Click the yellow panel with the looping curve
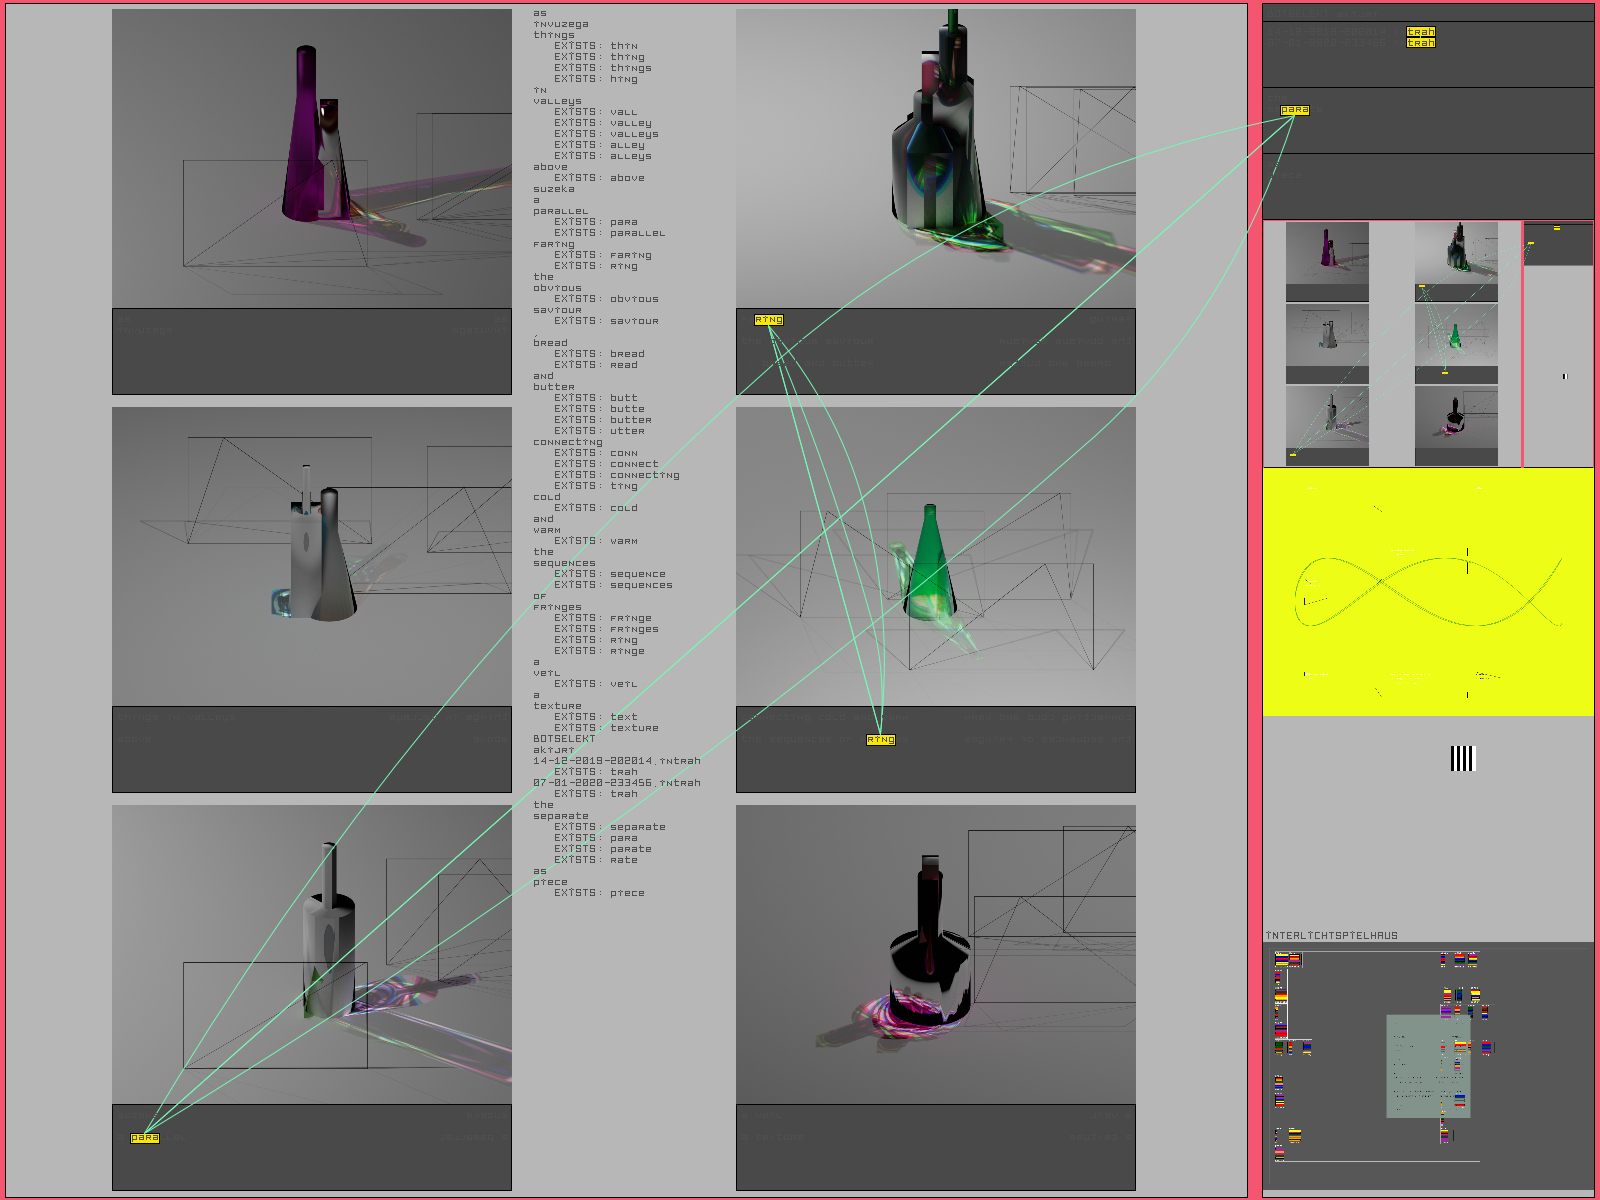Image resolution: width=1600 pixels, height=1200 pixels. click(1428, 592)
